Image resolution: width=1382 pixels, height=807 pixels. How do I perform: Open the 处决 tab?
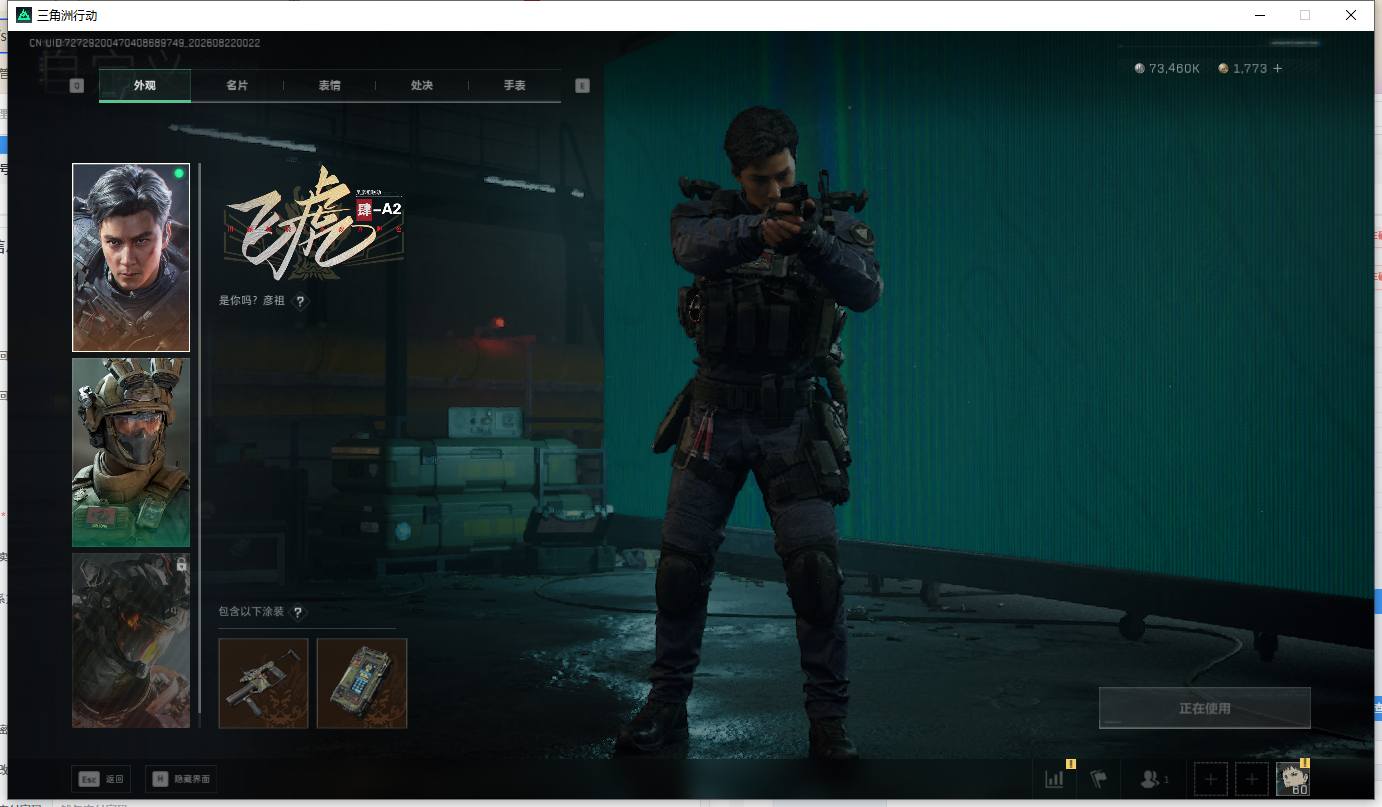coord(422,86)
